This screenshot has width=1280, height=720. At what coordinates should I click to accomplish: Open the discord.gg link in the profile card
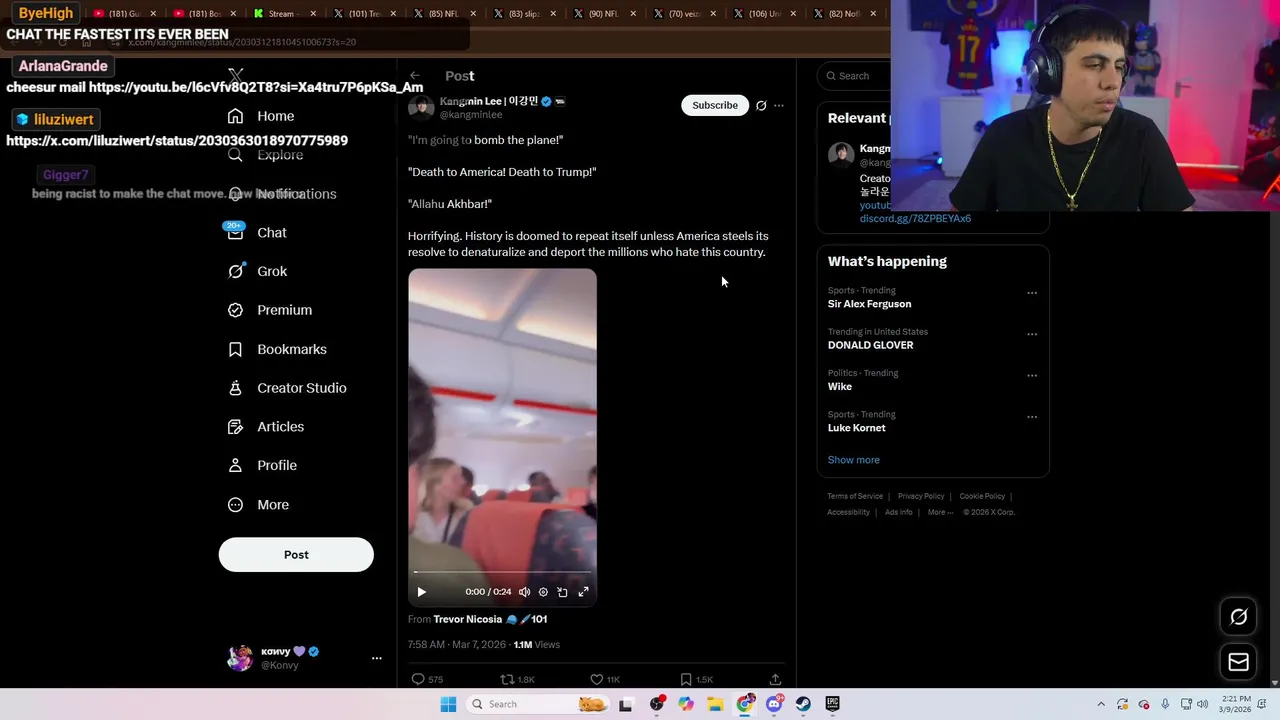[915, 218]
